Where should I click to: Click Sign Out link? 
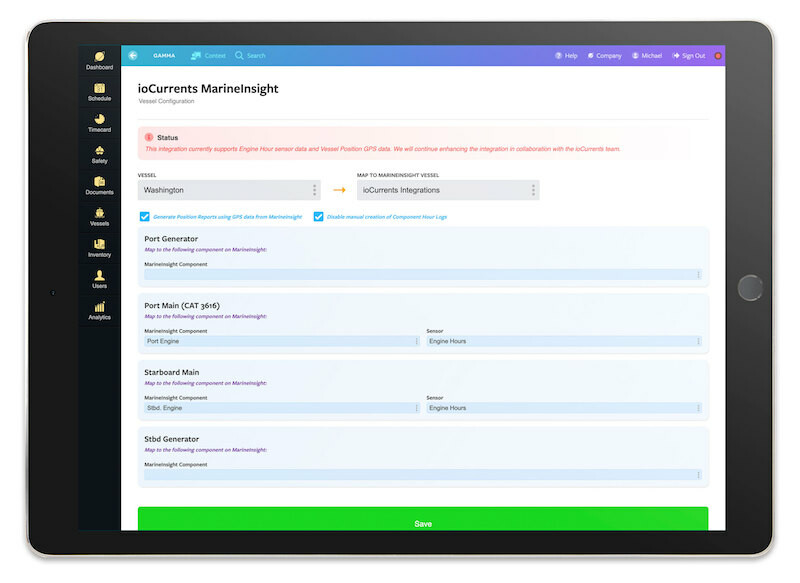(689, 56)
